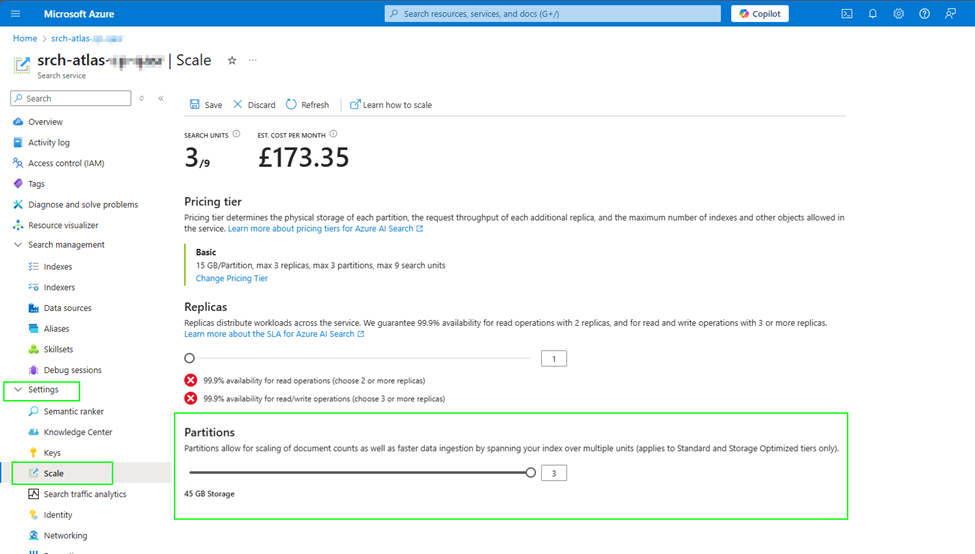Viewport: 975px width, 554px height.
Task: Open Tags in the sidebar
Action: [36, 184]
